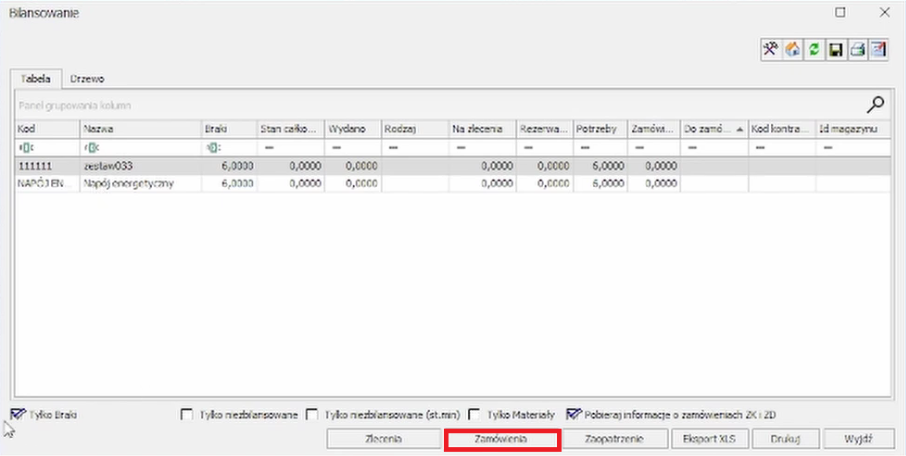The image size is (906, 456).
Task: Click the printer icon in toolbar
Action: point(857,50)
